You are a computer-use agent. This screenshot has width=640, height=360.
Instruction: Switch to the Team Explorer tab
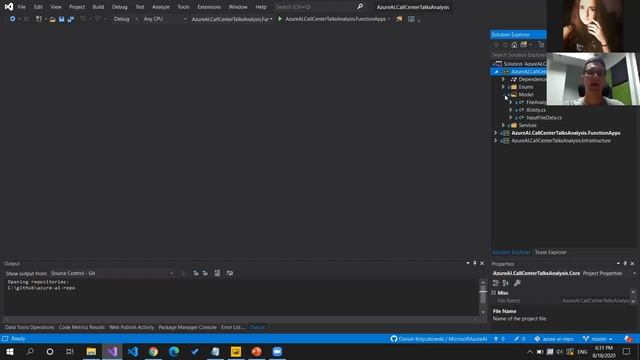(x=550, y=252)
